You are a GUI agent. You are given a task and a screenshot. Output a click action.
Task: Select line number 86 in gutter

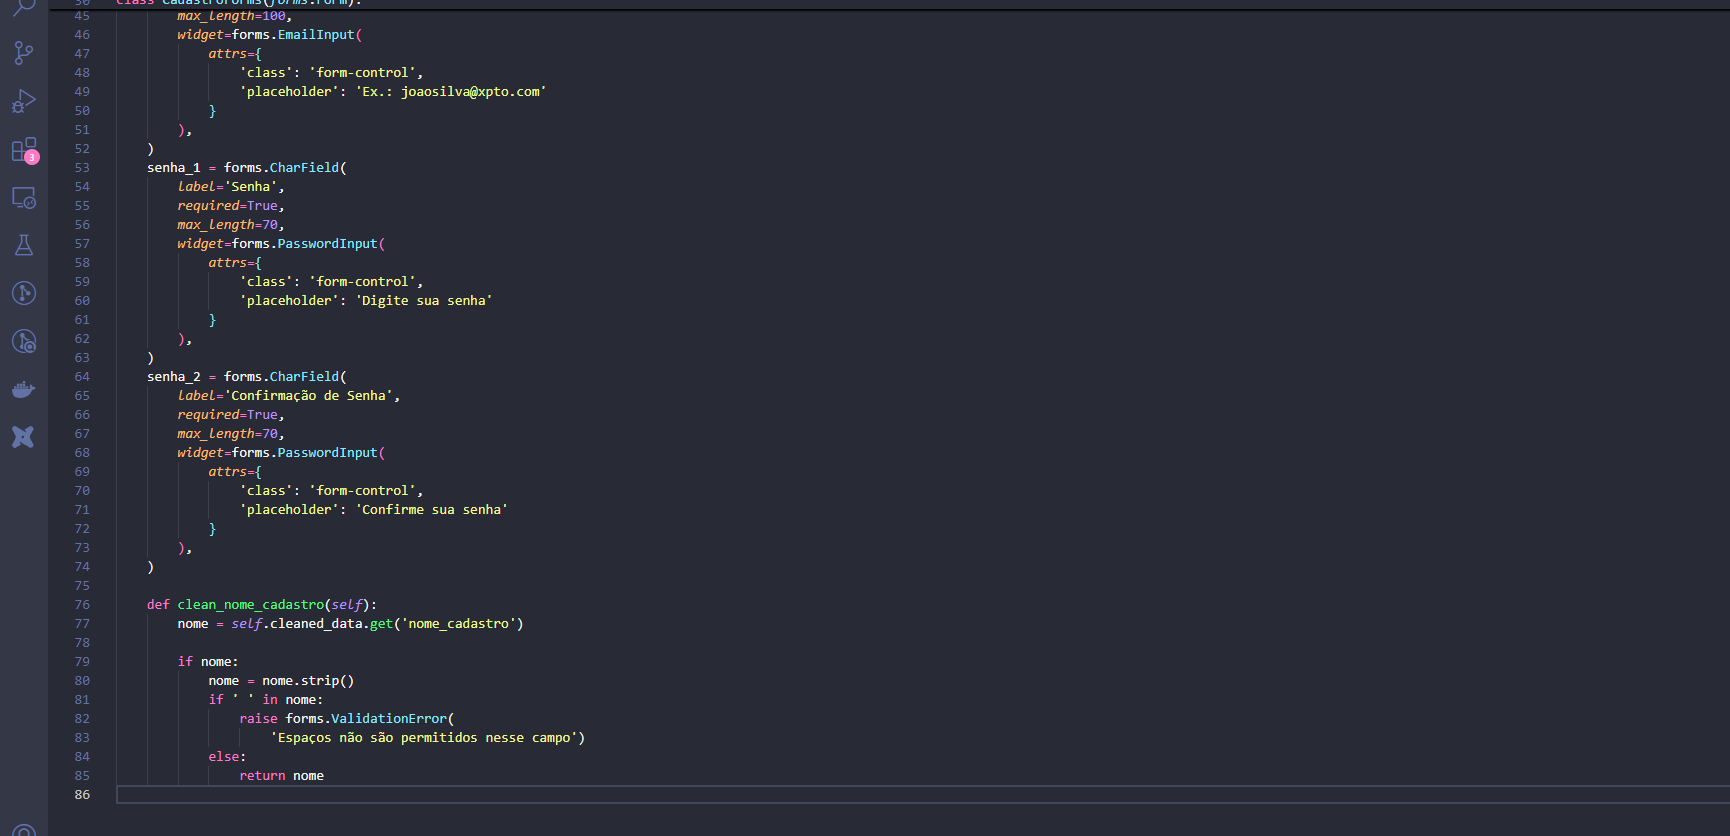(82, 795)
